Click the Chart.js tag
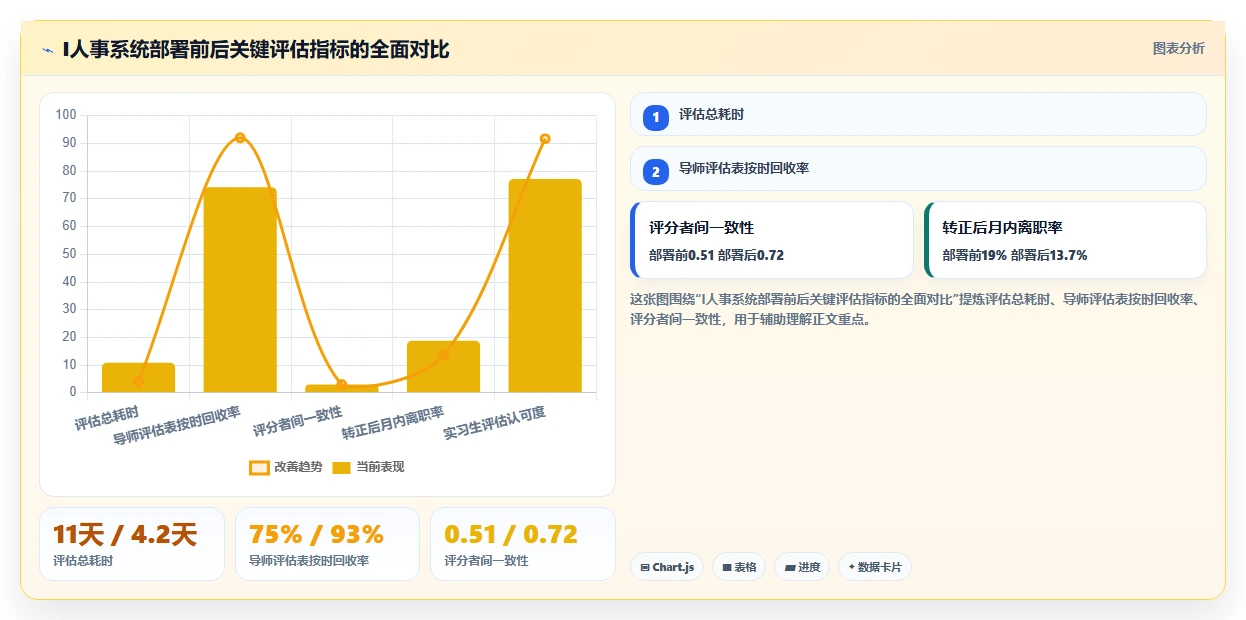This screenshot has height=620, width=1246. tap(667, 567)
